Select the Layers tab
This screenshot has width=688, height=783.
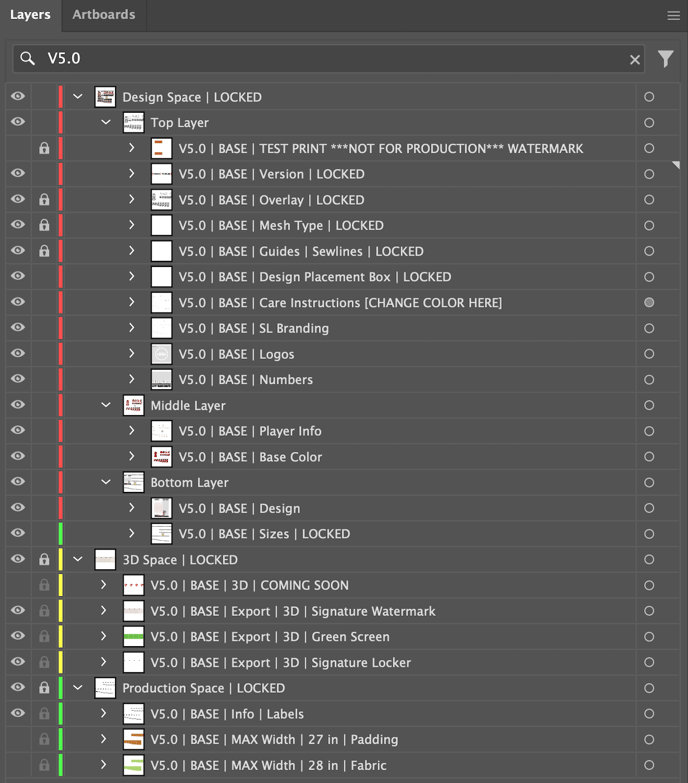click(30, 15)
